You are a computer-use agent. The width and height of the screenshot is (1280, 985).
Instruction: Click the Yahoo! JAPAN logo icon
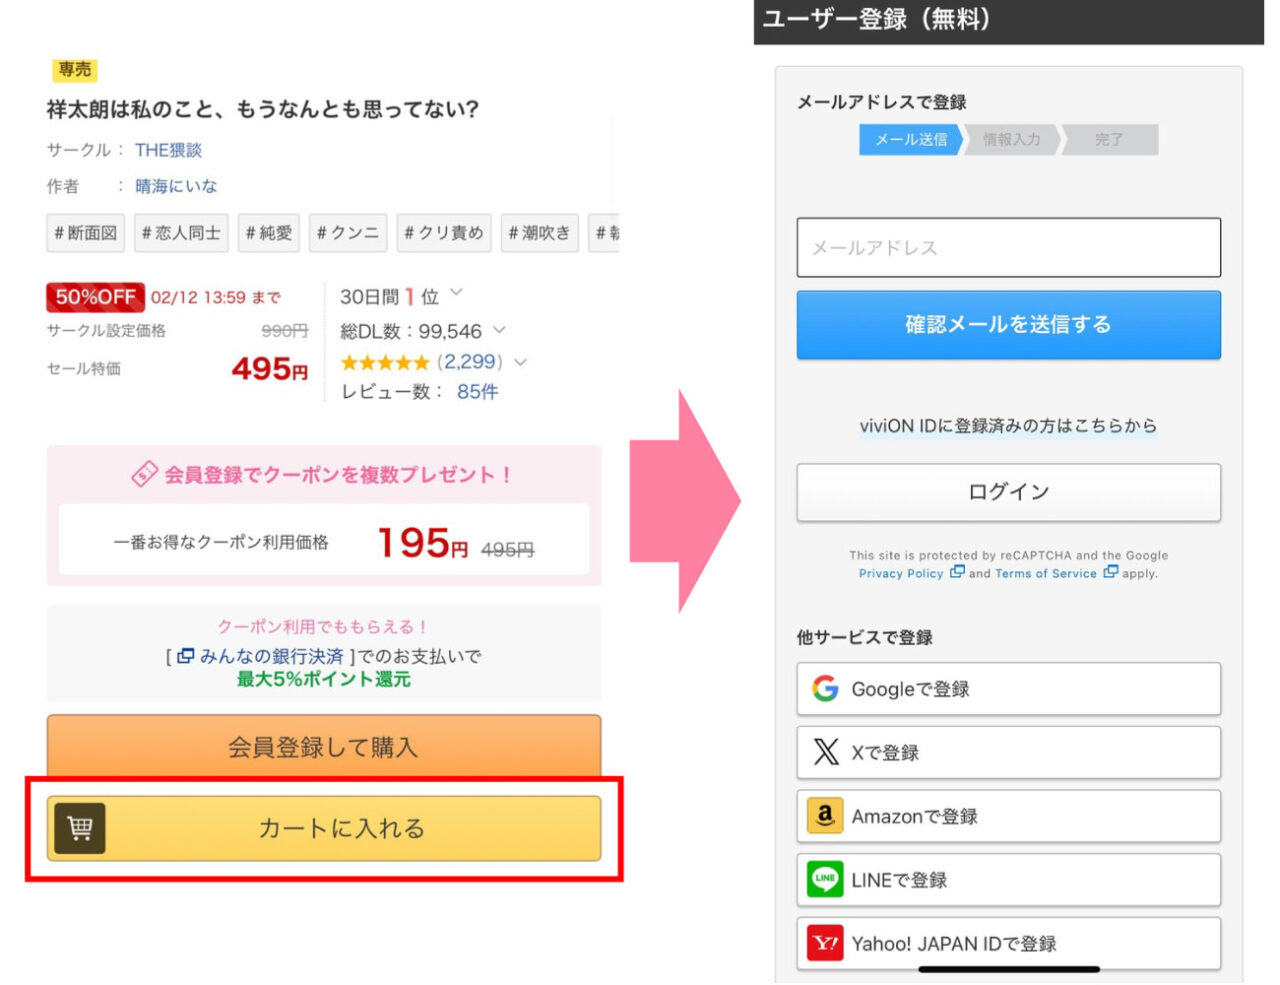click(x=825, y=943)
